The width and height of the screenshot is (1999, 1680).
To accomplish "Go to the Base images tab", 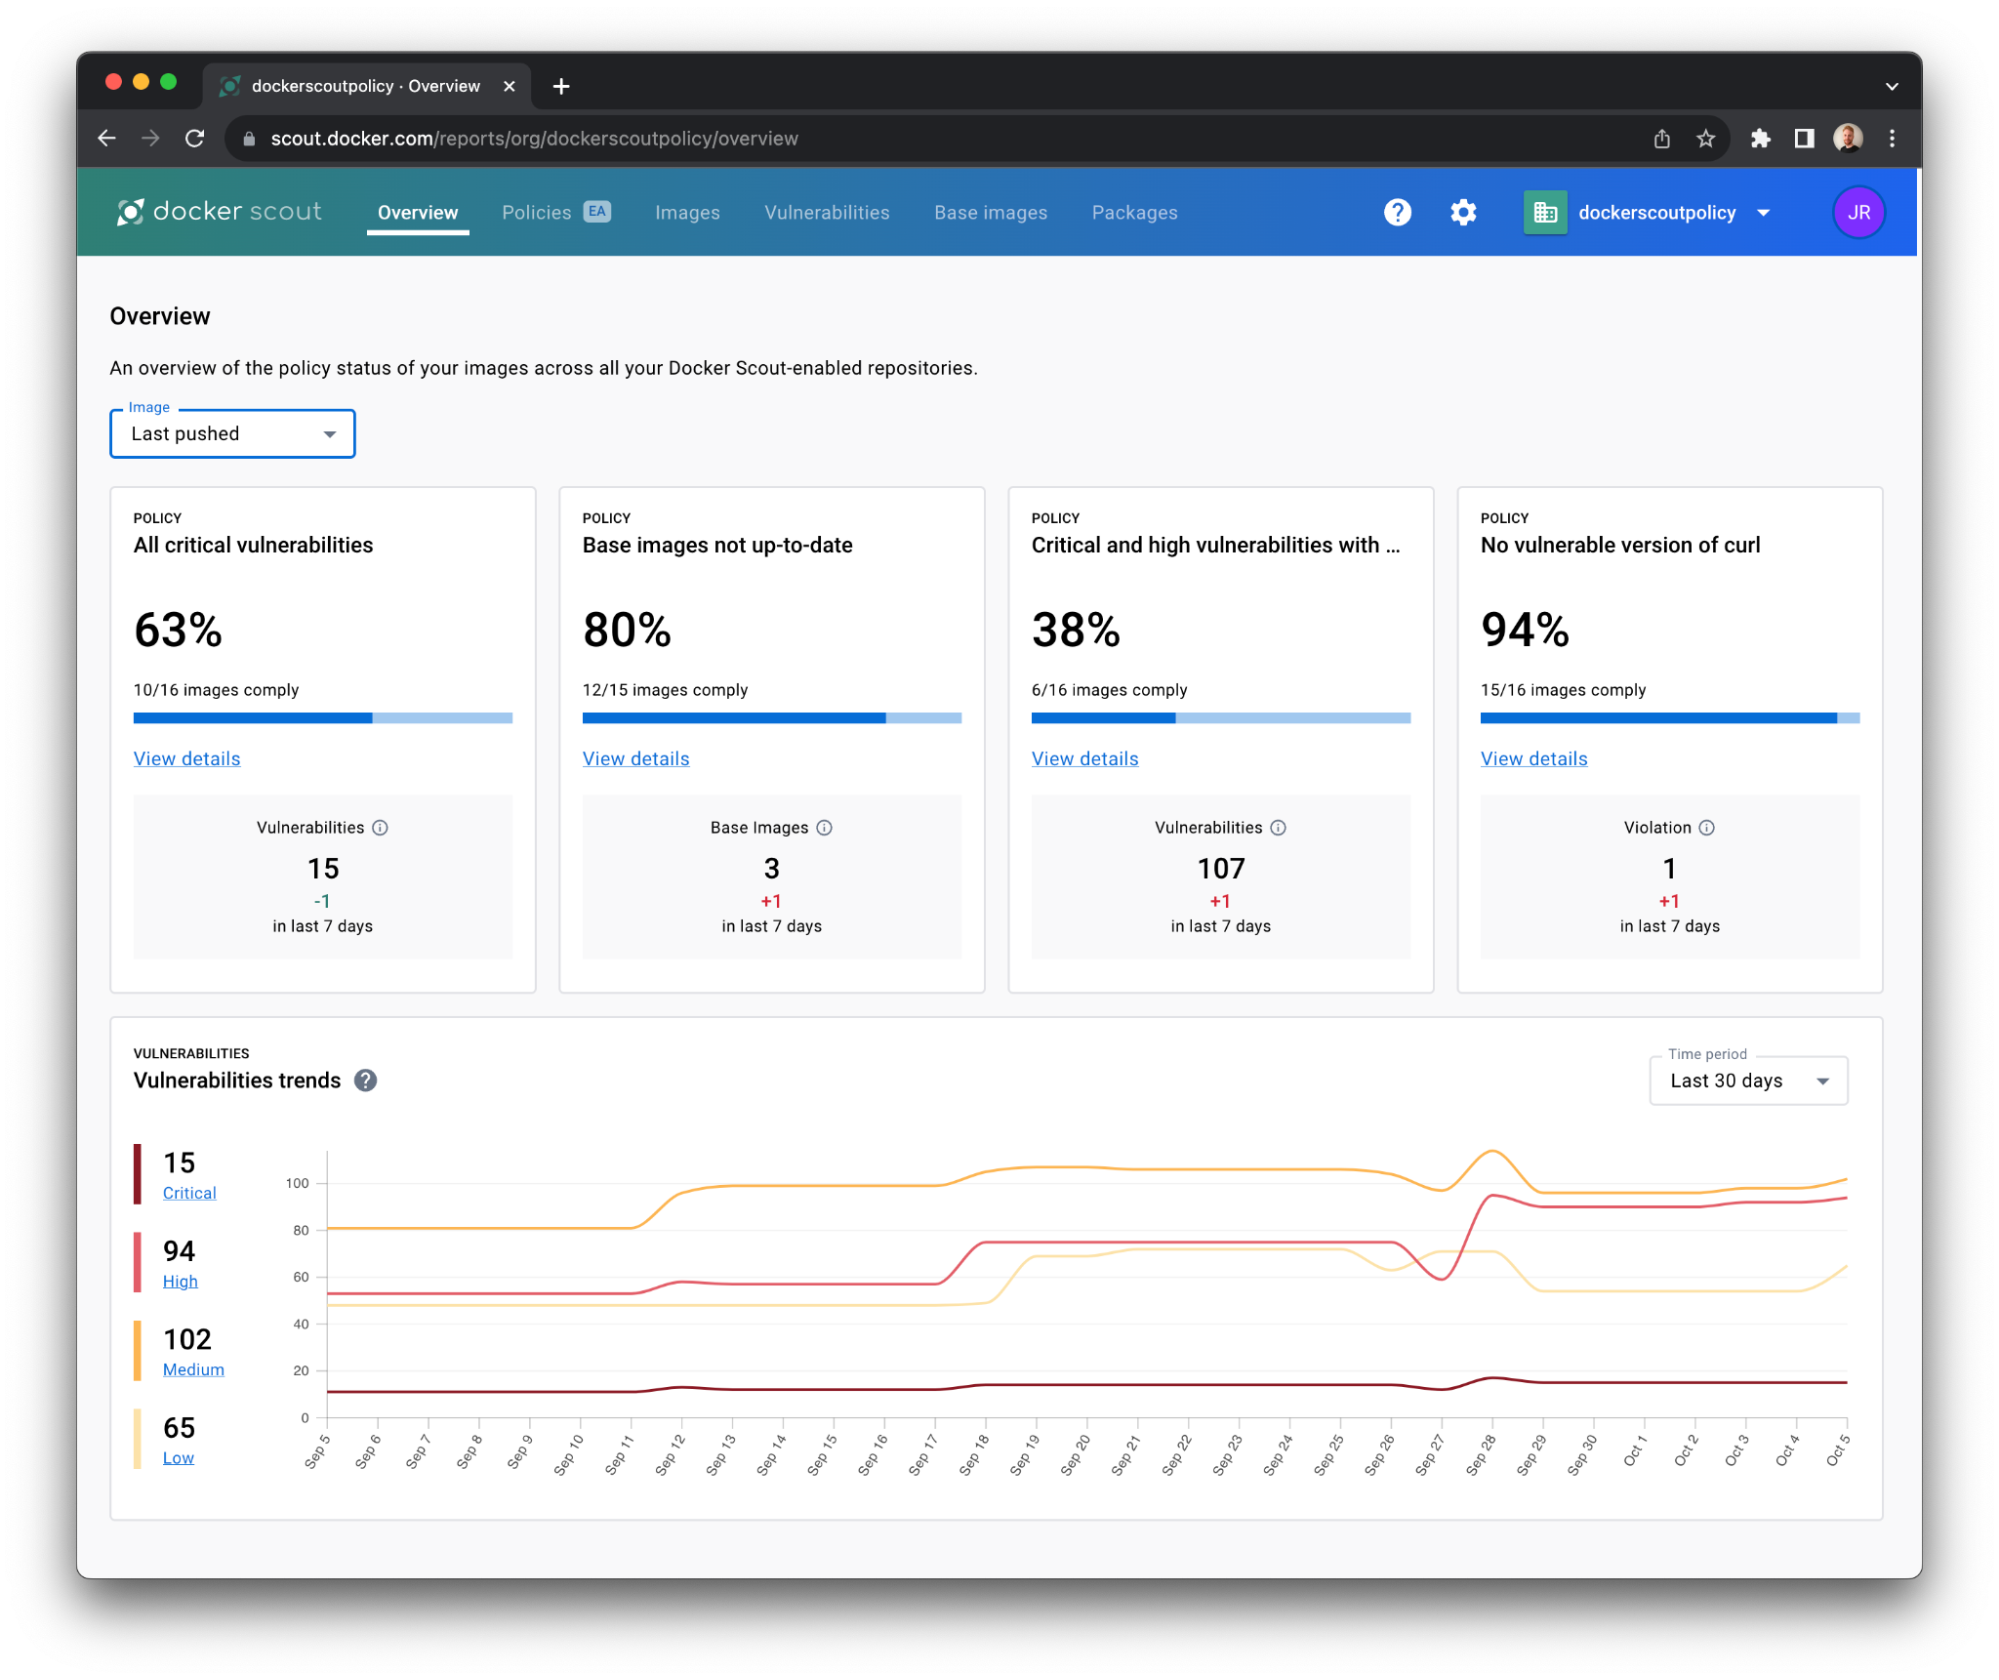I will [x=990, y=212].
